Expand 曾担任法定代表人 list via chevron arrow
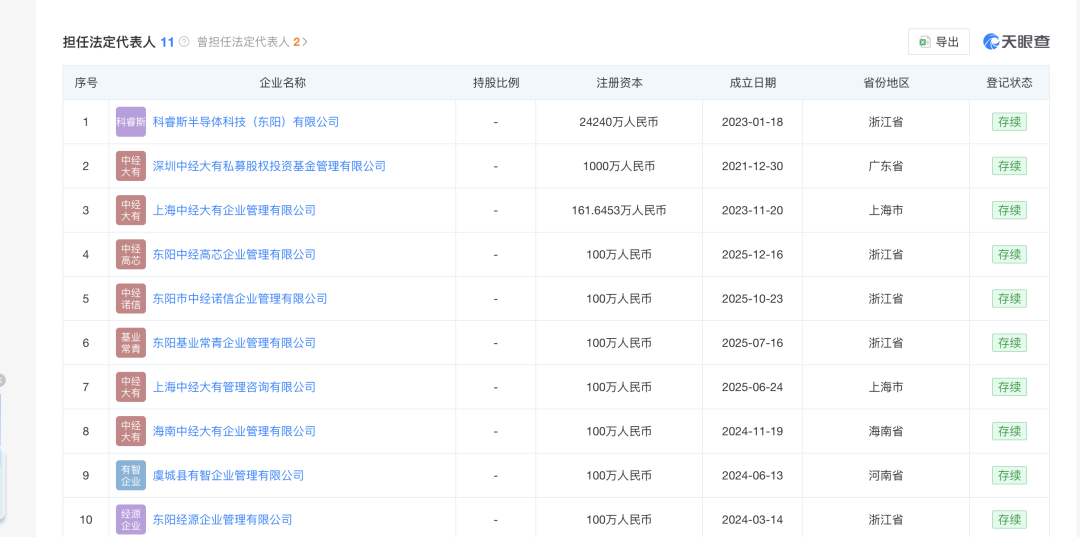The image size is (1080, 537). coord(305,42)
